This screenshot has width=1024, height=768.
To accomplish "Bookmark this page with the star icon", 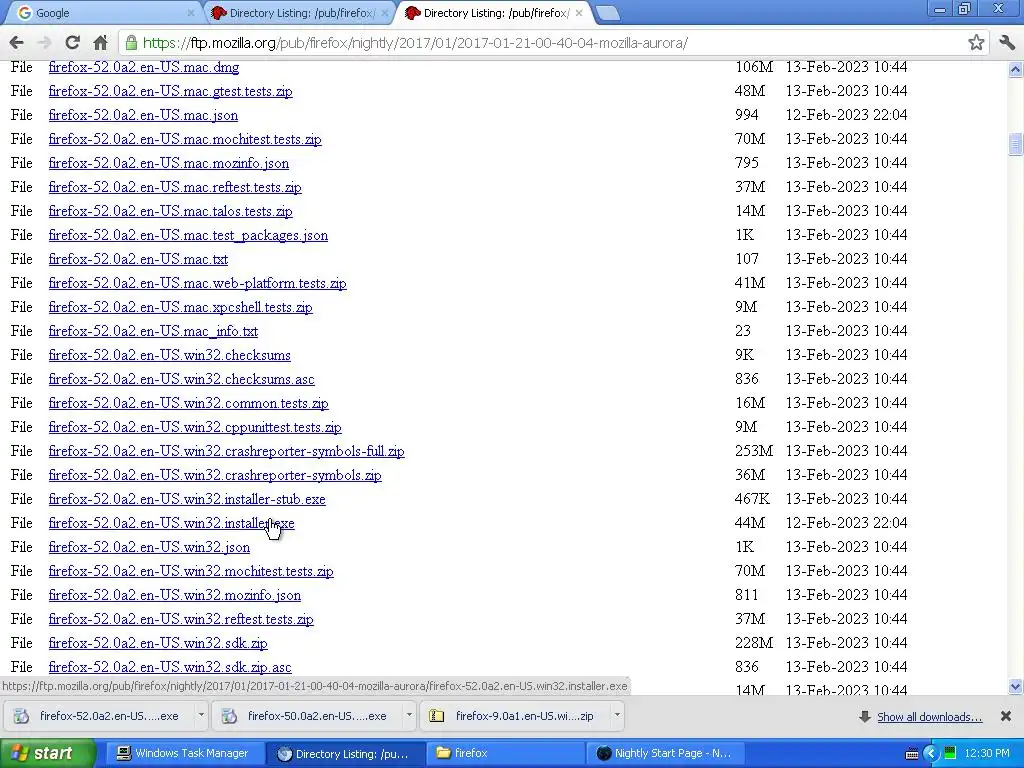I will coord(976,43).
